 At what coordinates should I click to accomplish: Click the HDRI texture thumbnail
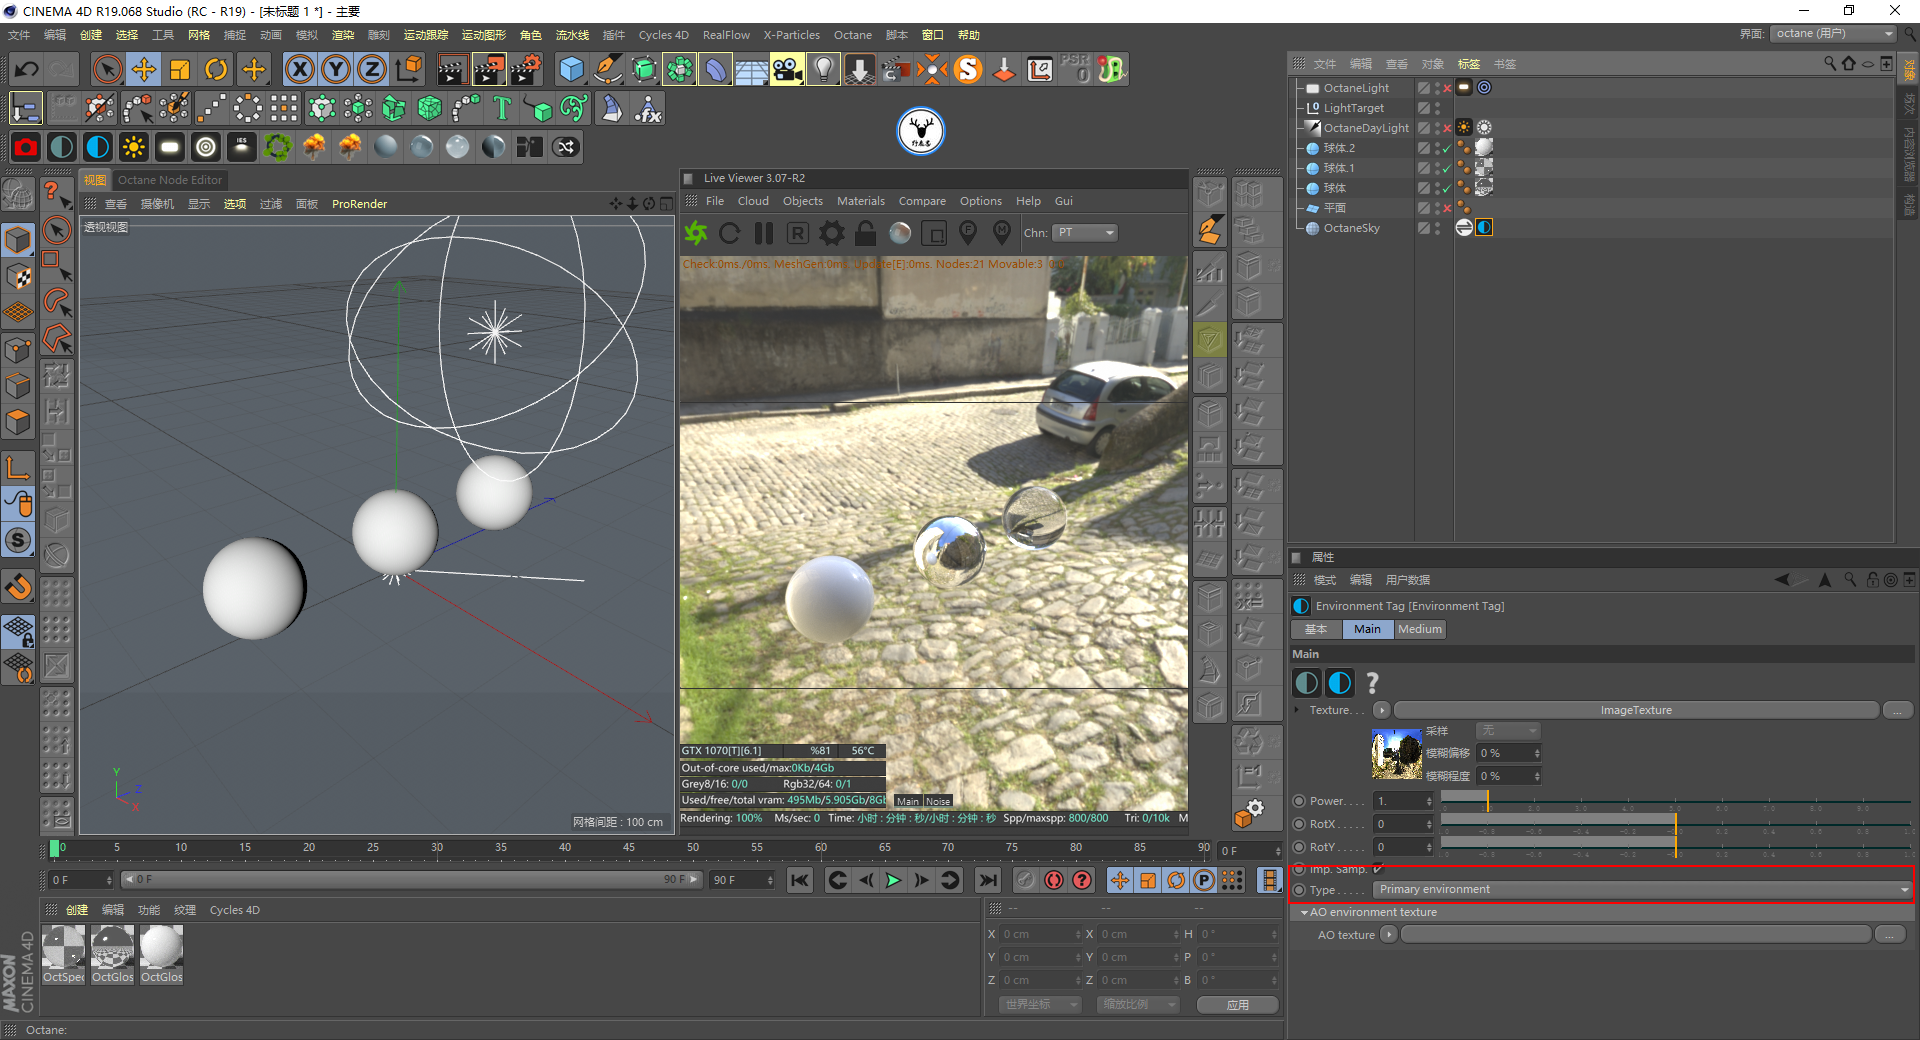1397,754
